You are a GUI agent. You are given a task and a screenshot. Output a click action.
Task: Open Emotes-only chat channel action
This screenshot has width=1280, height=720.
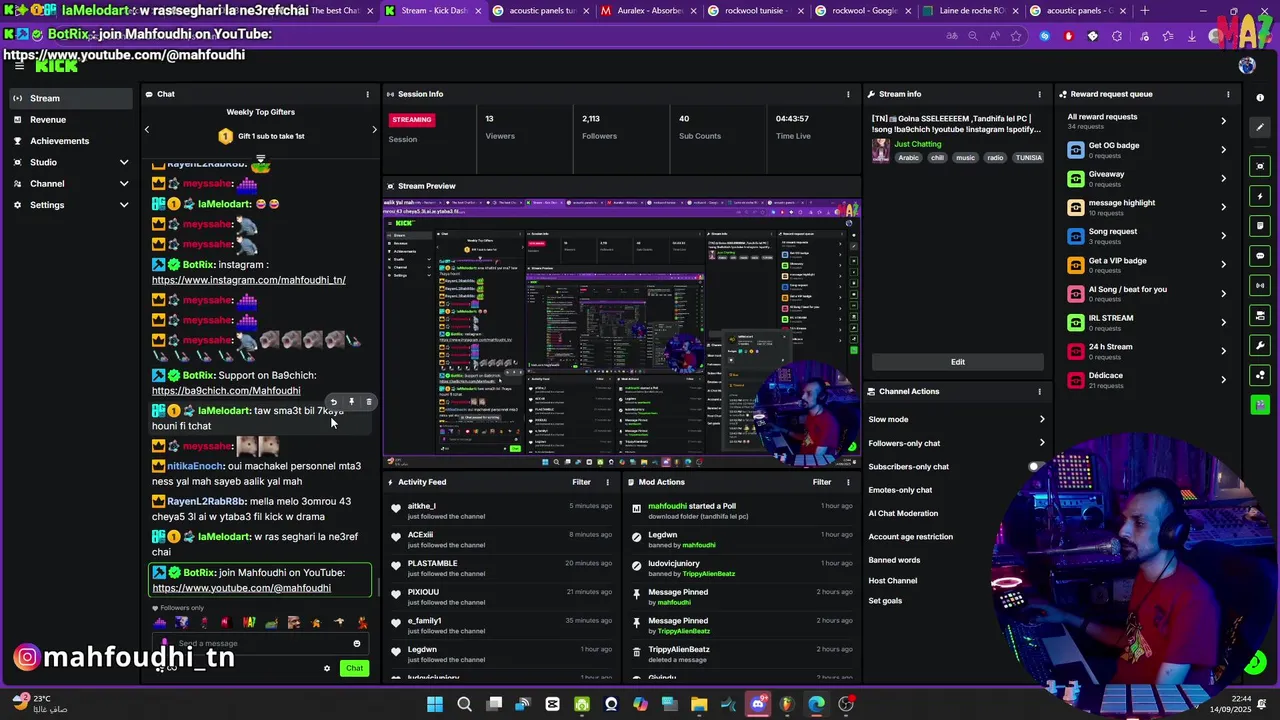point(900,490)
